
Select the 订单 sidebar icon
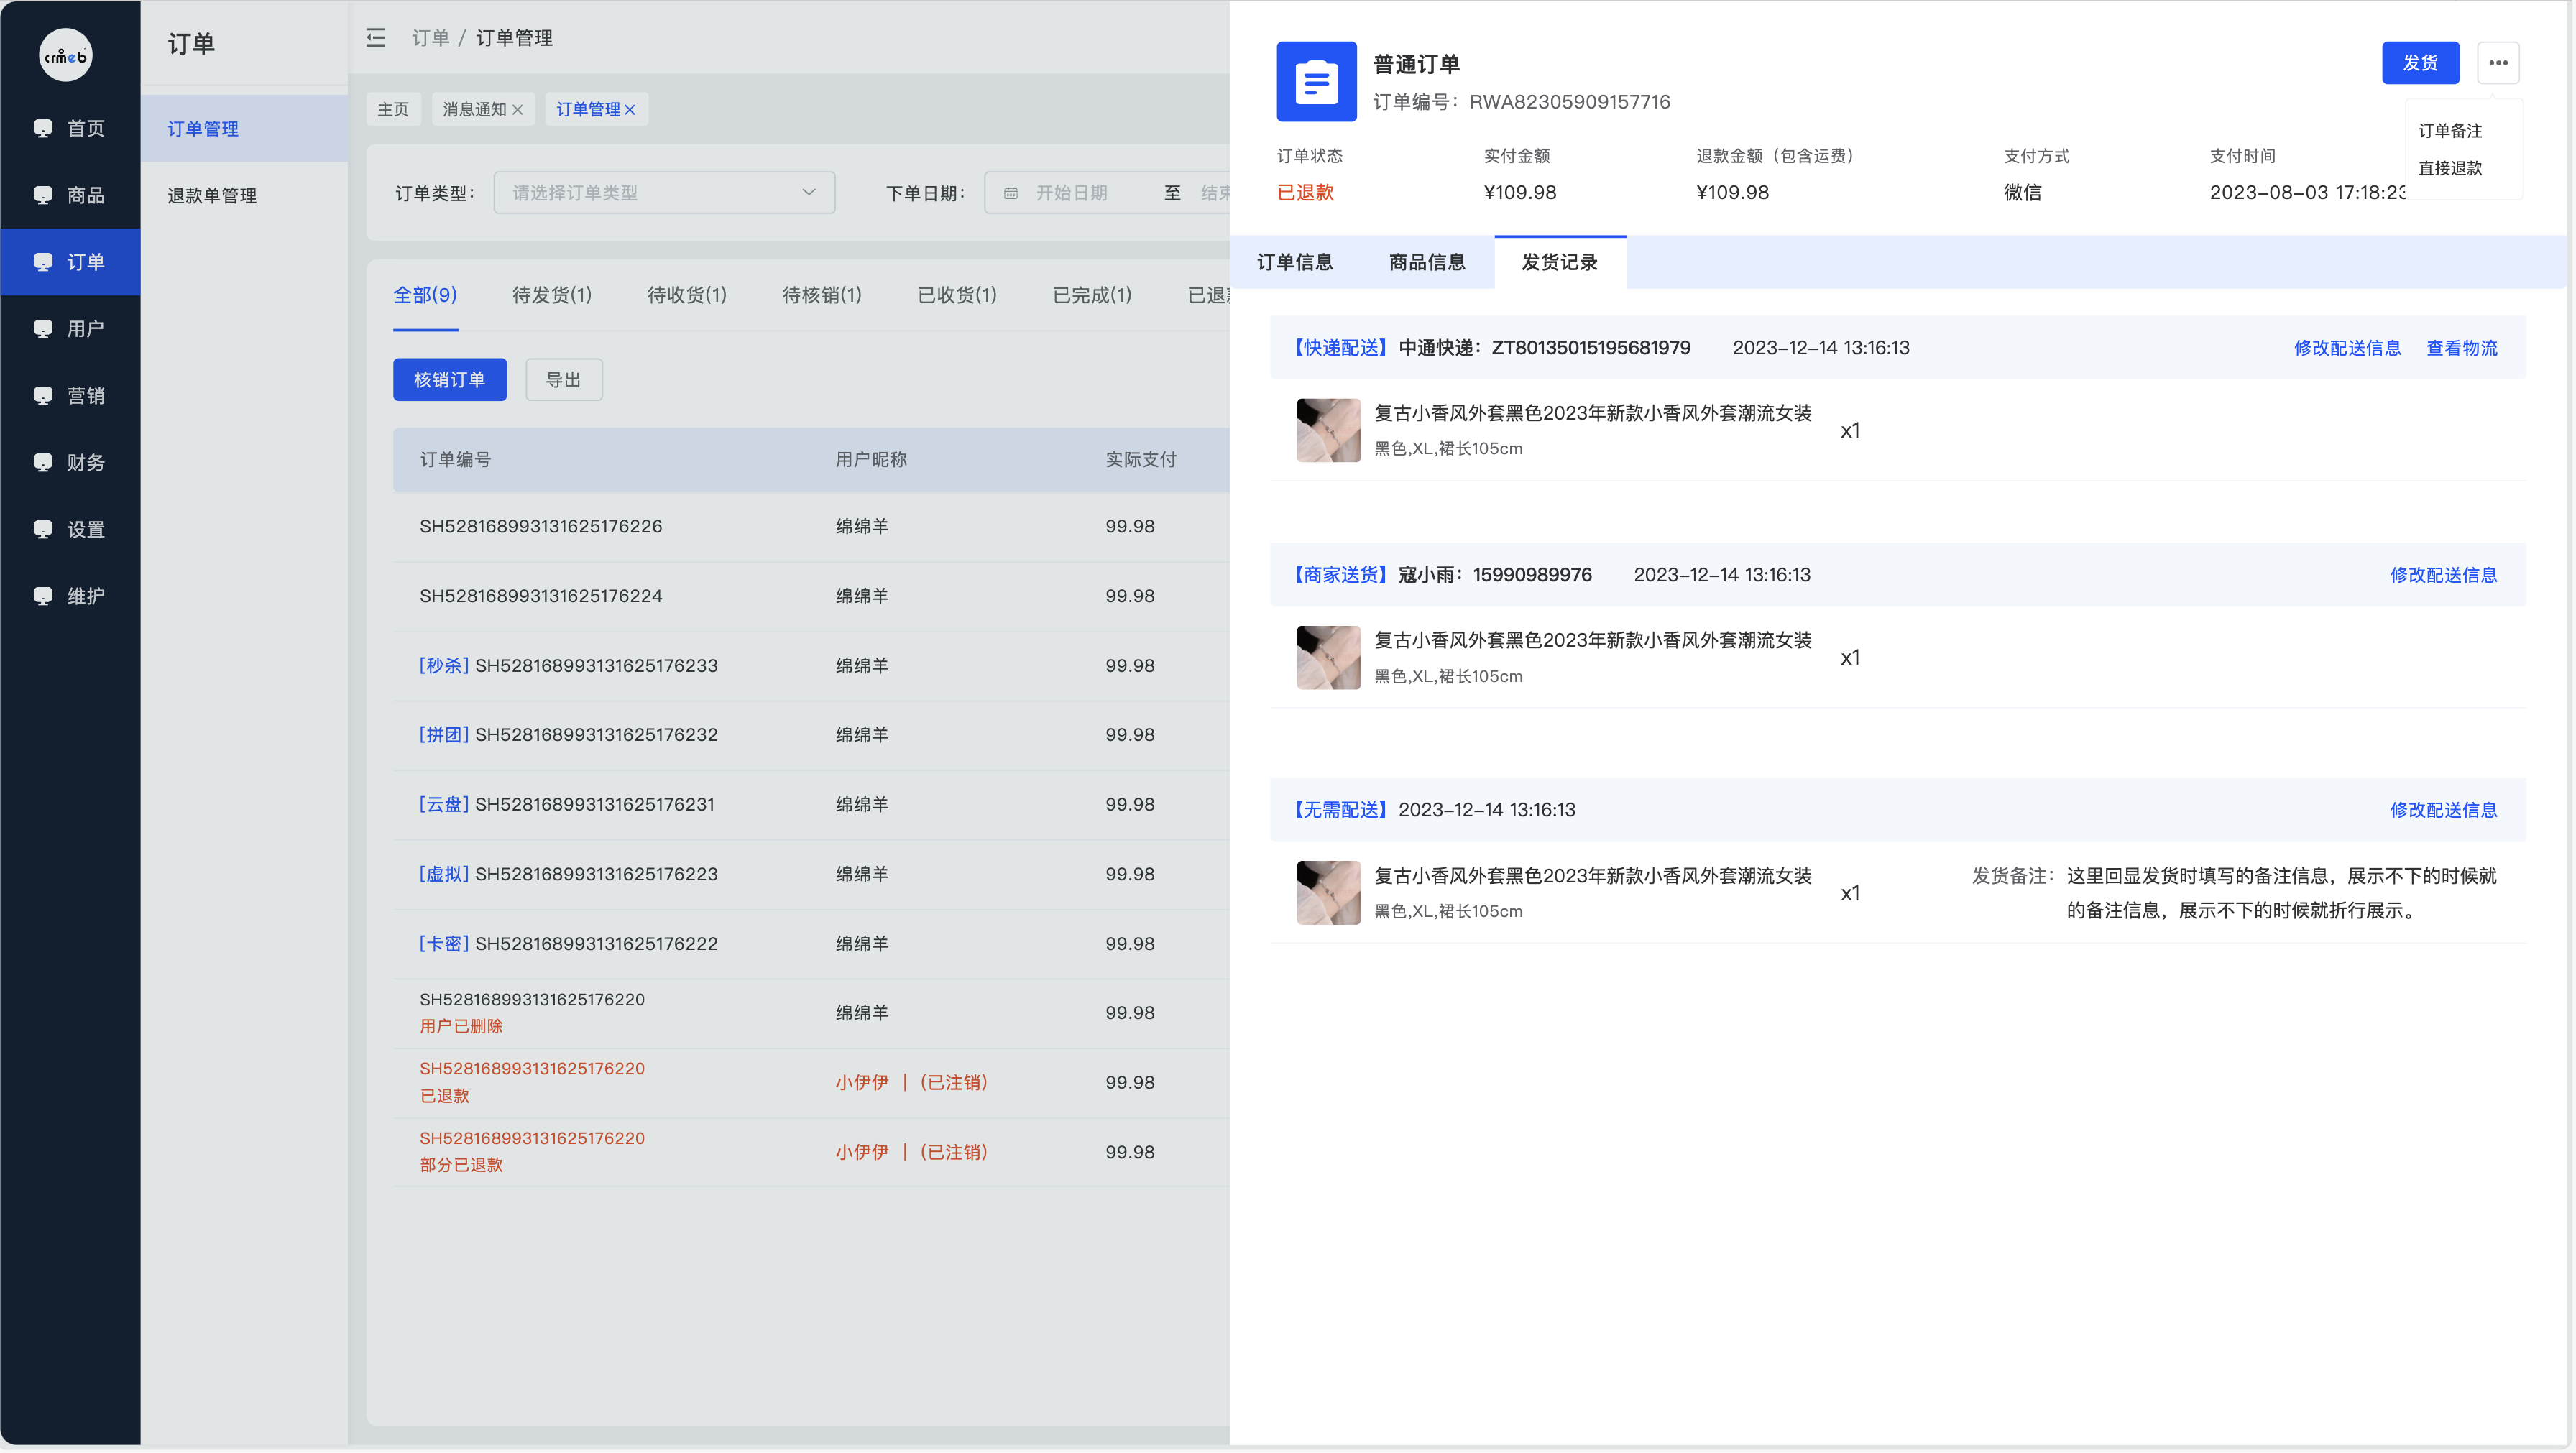point(43,262)
